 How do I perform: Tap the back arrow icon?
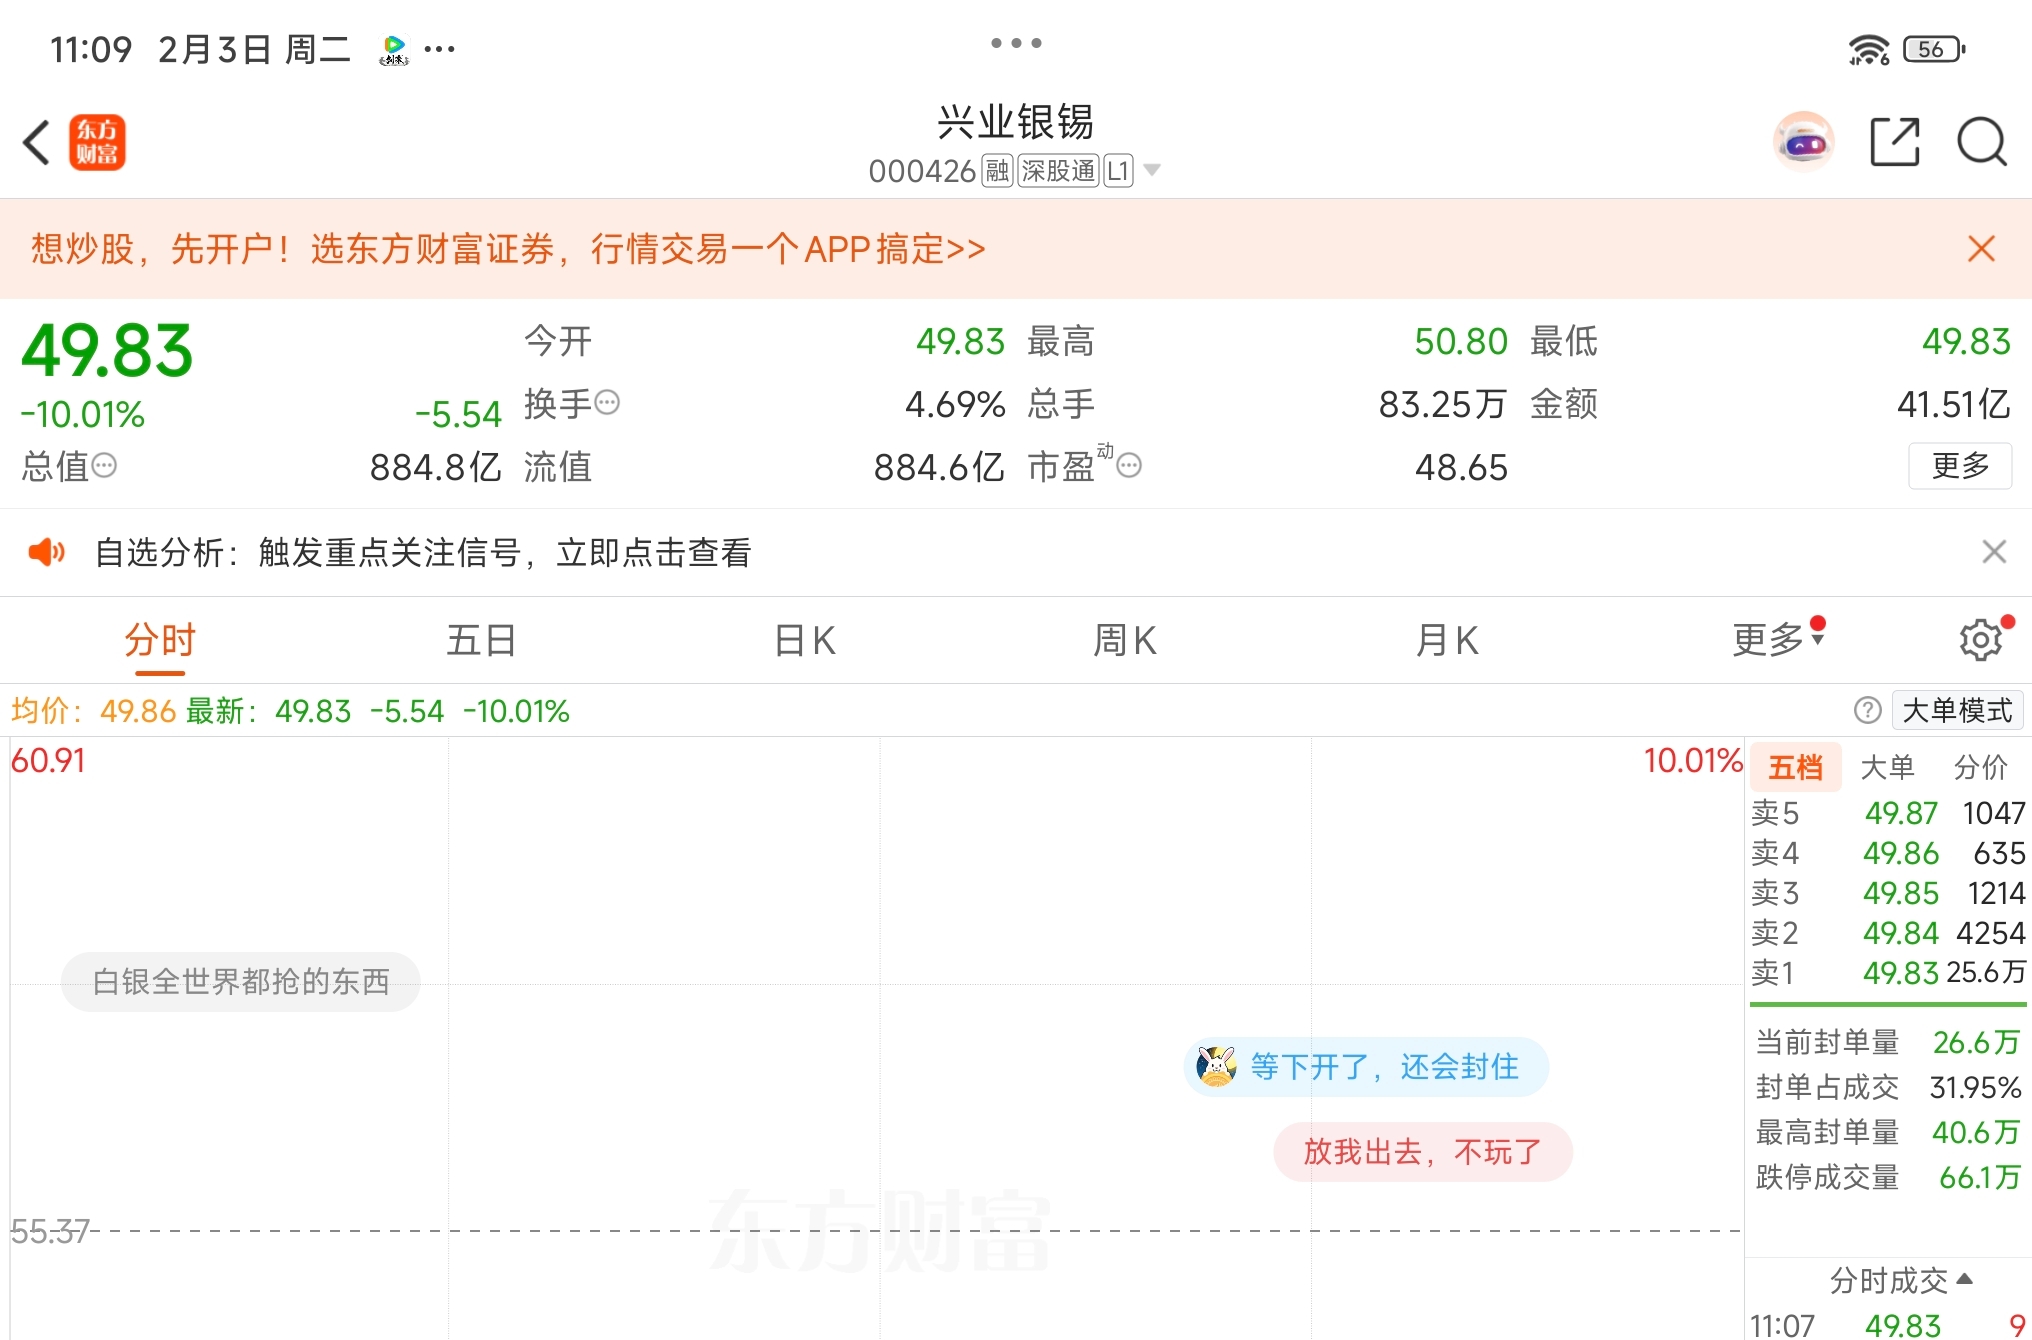pos(37,142)
